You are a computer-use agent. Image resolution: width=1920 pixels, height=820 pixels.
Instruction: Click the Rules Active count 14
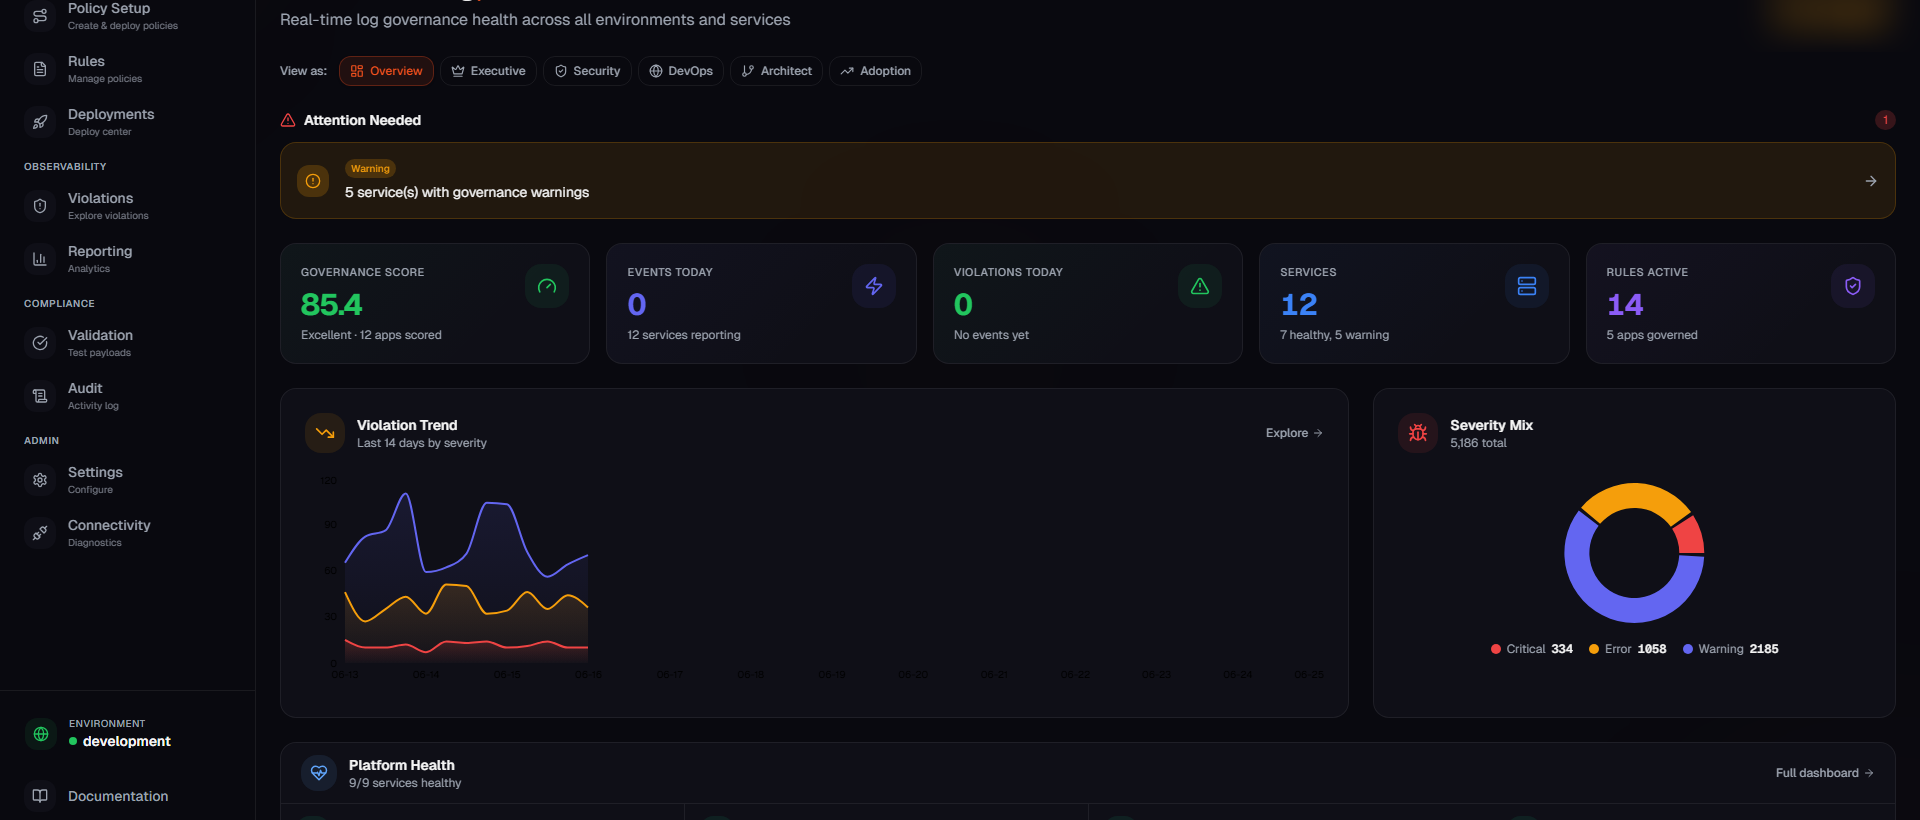tap(1625, 304)
